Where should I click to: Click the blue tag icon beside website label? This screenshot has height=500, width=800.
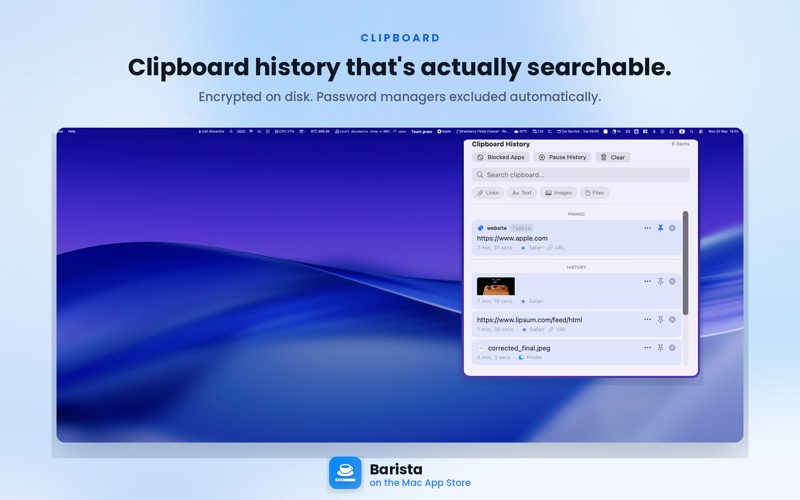click(x=480, y=228)
